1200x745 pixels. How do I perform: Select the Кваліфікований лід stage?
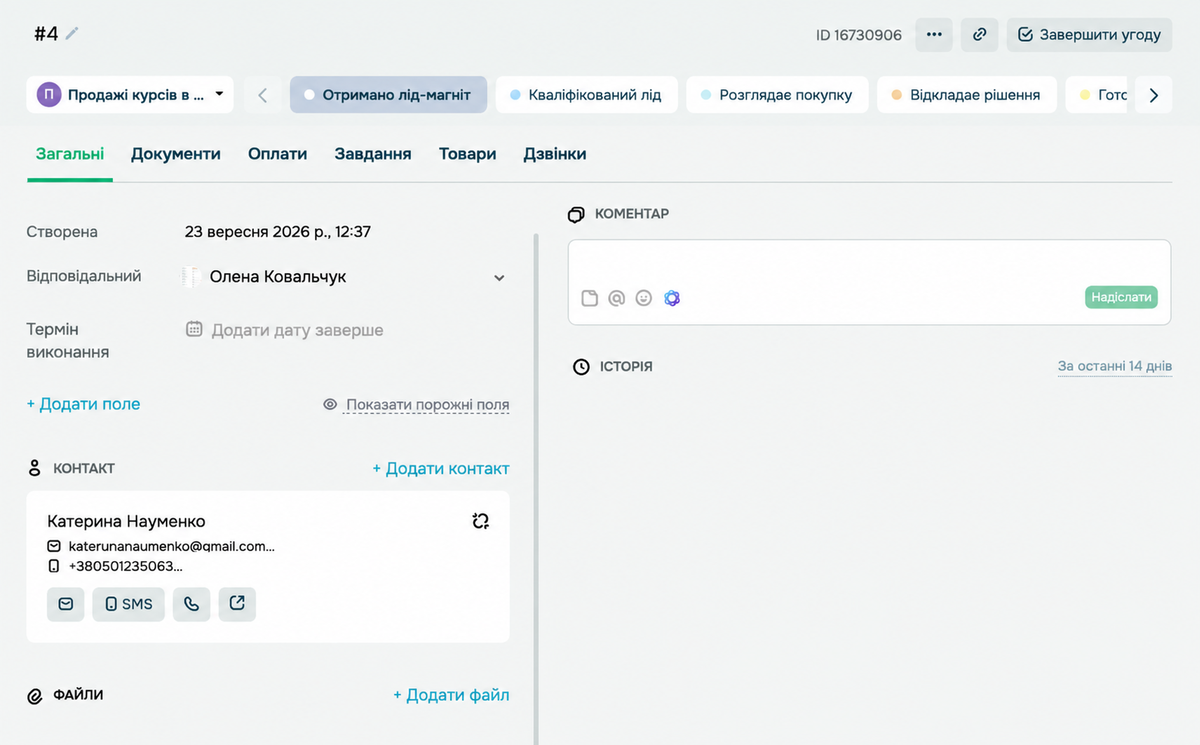pyautogui.click(x=586, y=95)
